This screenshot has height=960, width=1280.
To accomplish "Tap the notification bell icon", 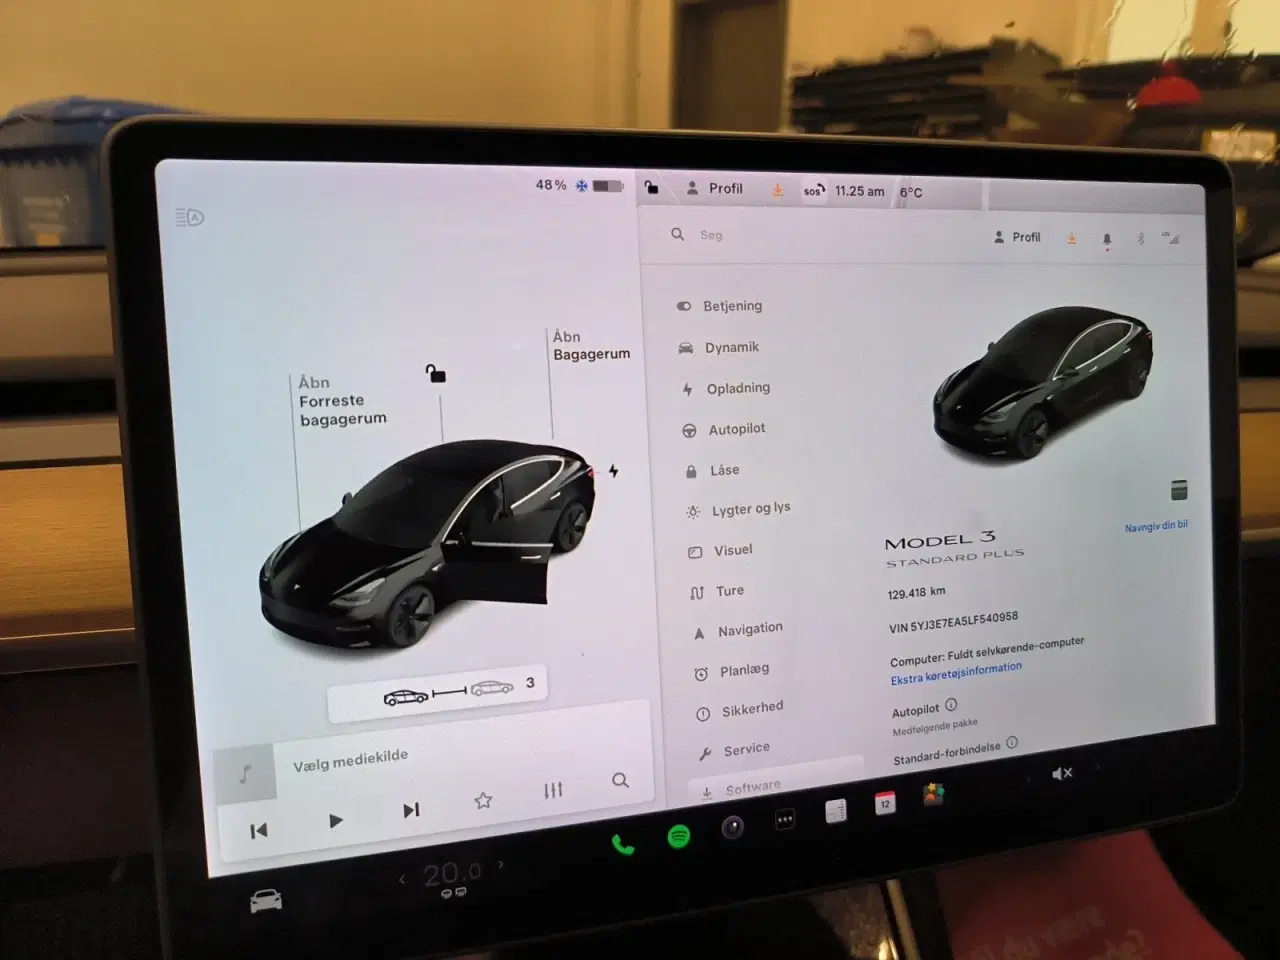I will pyautogui.click(x=1107, y=240).
